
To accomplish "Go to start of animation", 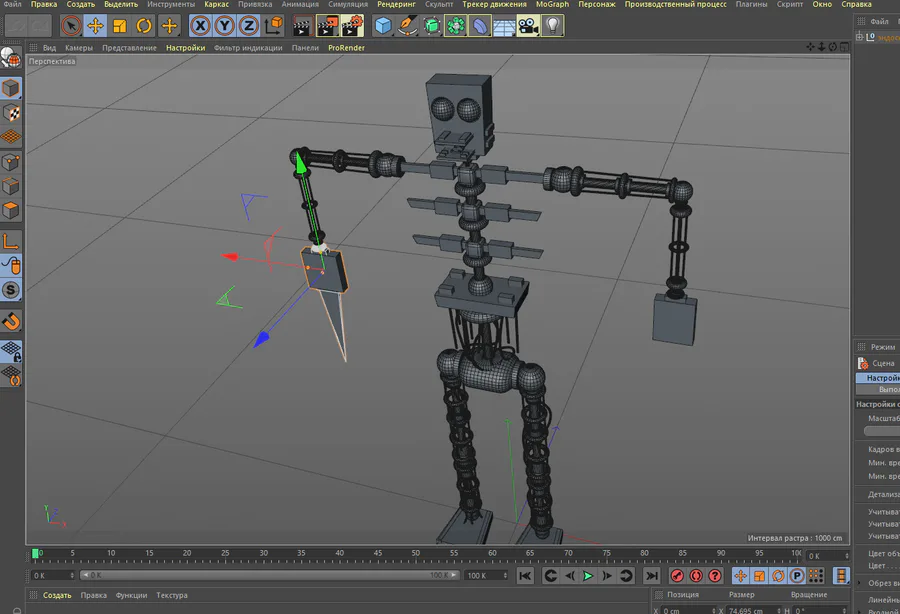I will pos(525,576).
